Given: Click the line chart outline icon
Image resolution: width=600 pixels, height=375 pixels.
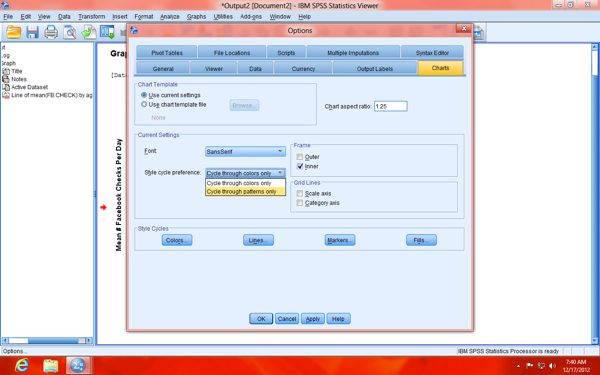Looking at the screenshot, I should [6, 95].
